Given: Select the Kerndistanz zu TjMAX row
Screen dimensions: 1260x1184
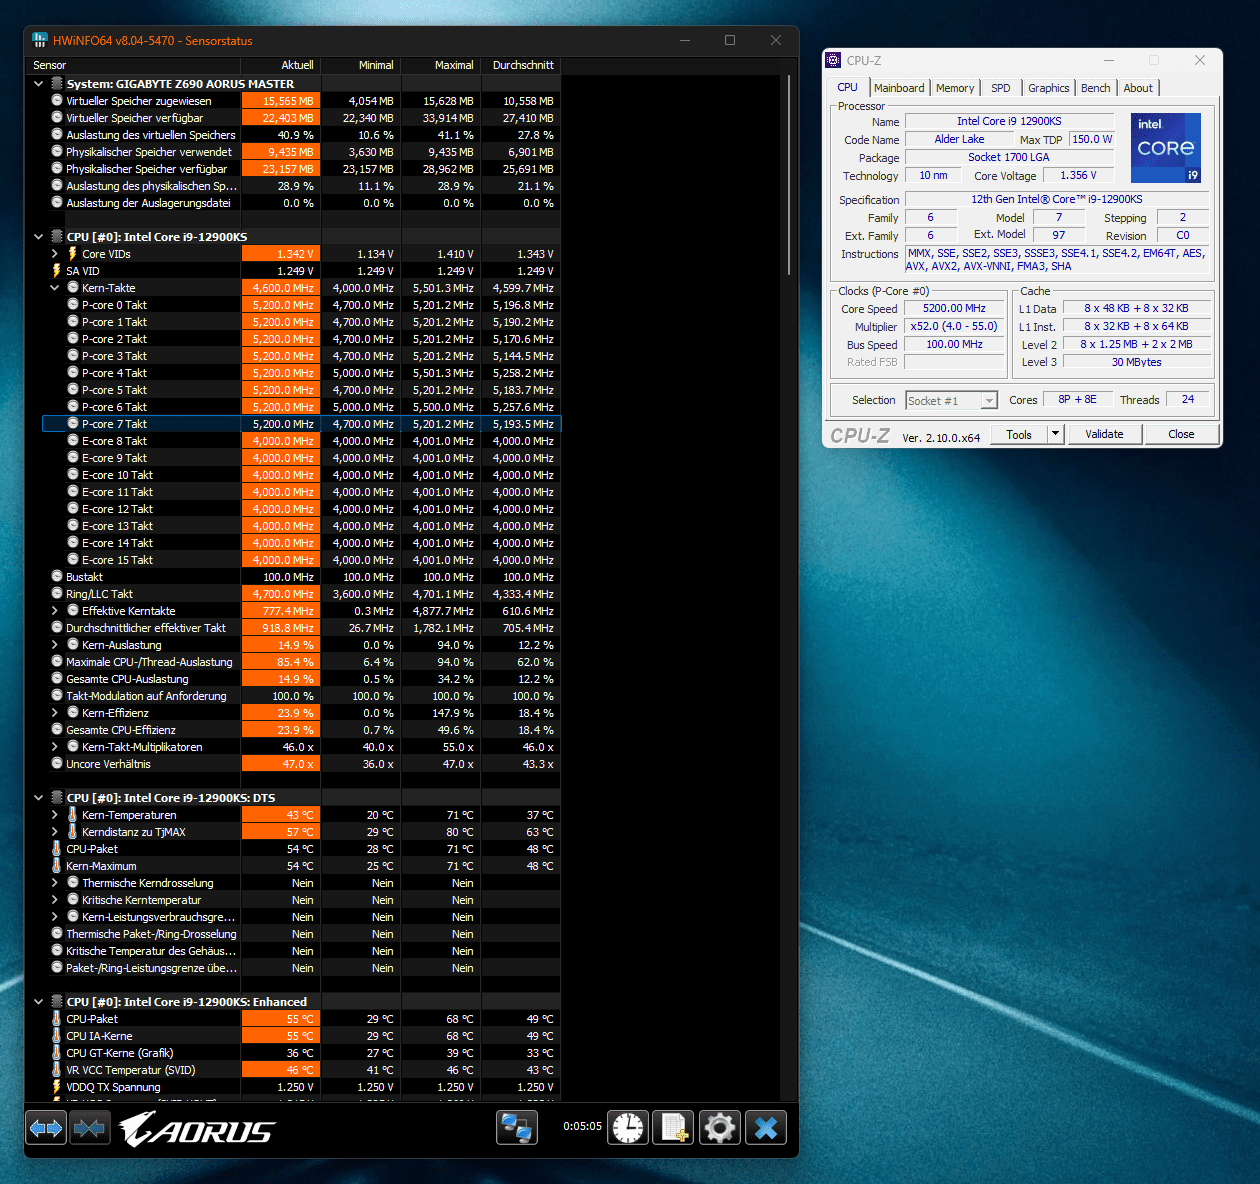Looking at the screenshot, I should pyautogui.click(x=301, y=832).
